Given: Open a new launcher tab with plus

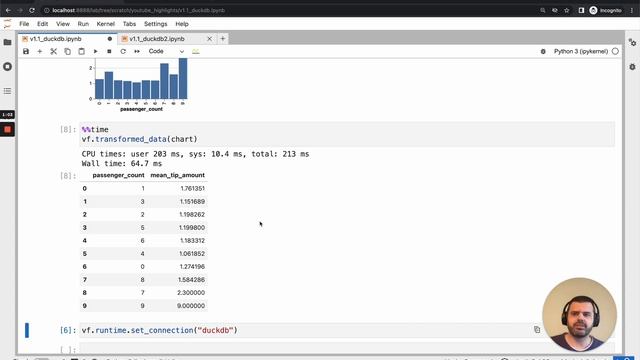Looking at the screenshot, I should click(x=223, y=39).
